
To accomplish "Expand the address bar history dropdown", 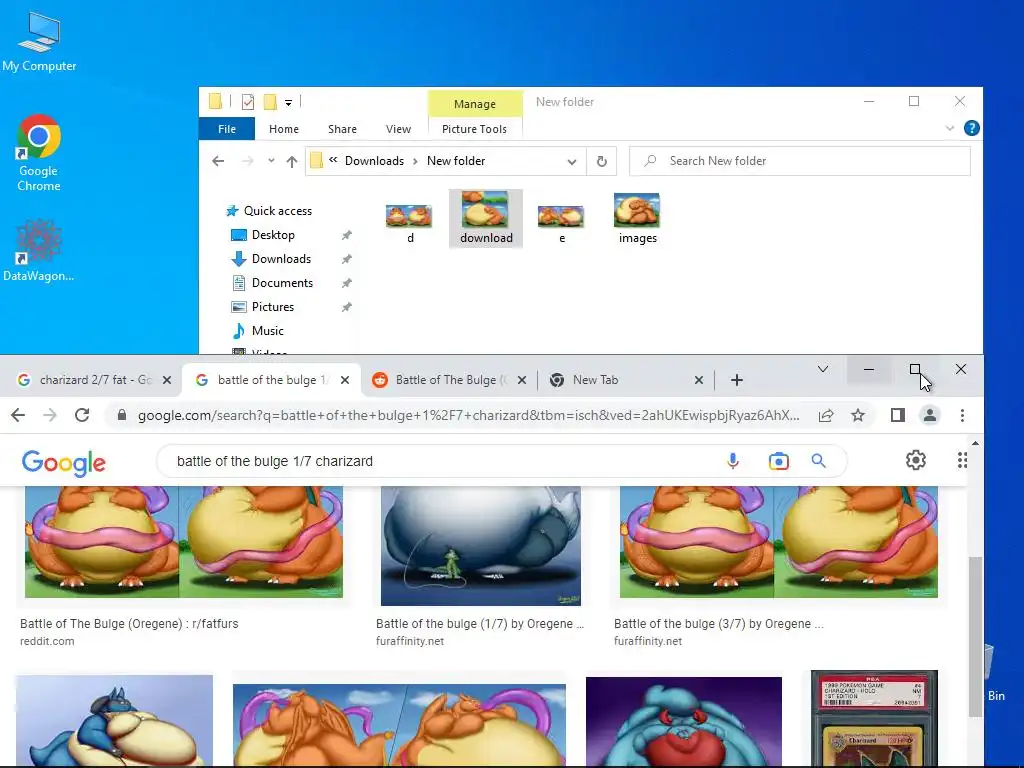I will [571, 161].
